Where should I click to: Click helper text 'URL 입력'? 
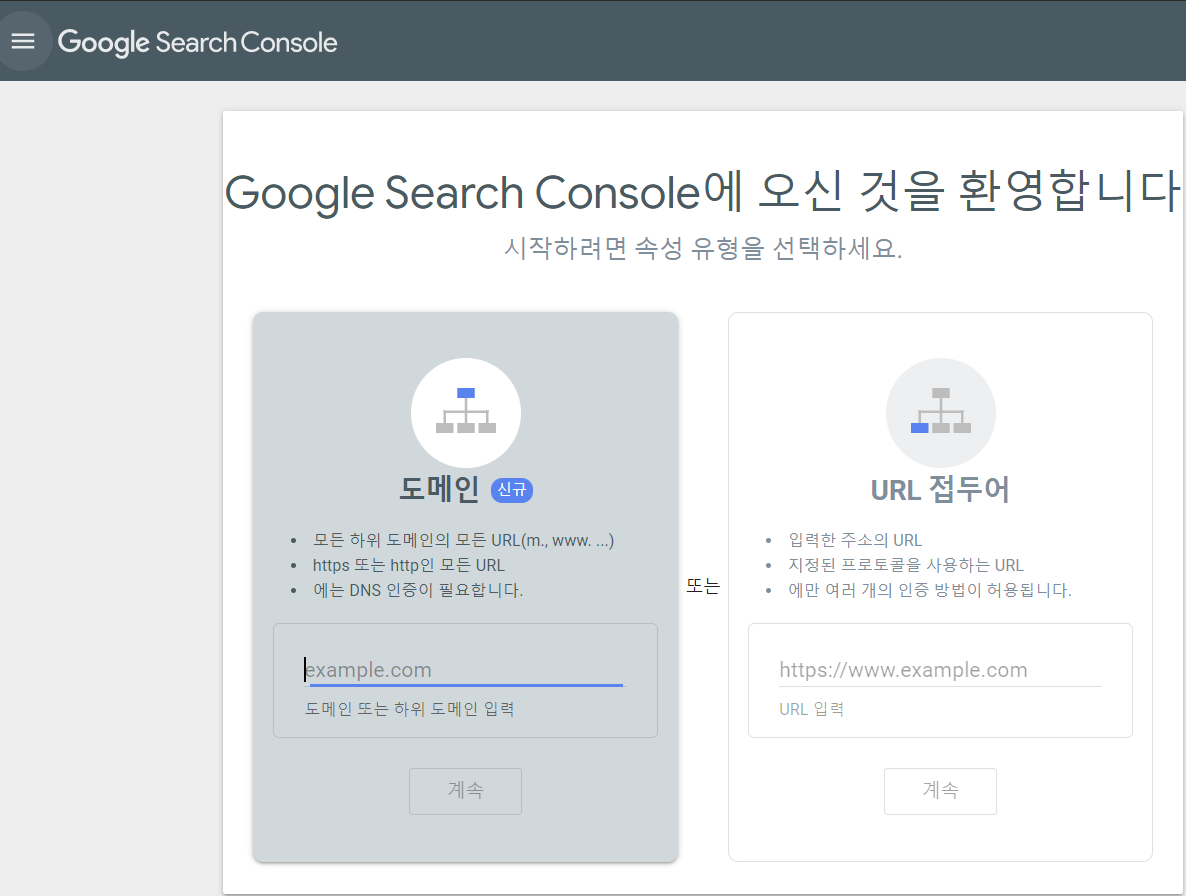[x=812, y=709]
